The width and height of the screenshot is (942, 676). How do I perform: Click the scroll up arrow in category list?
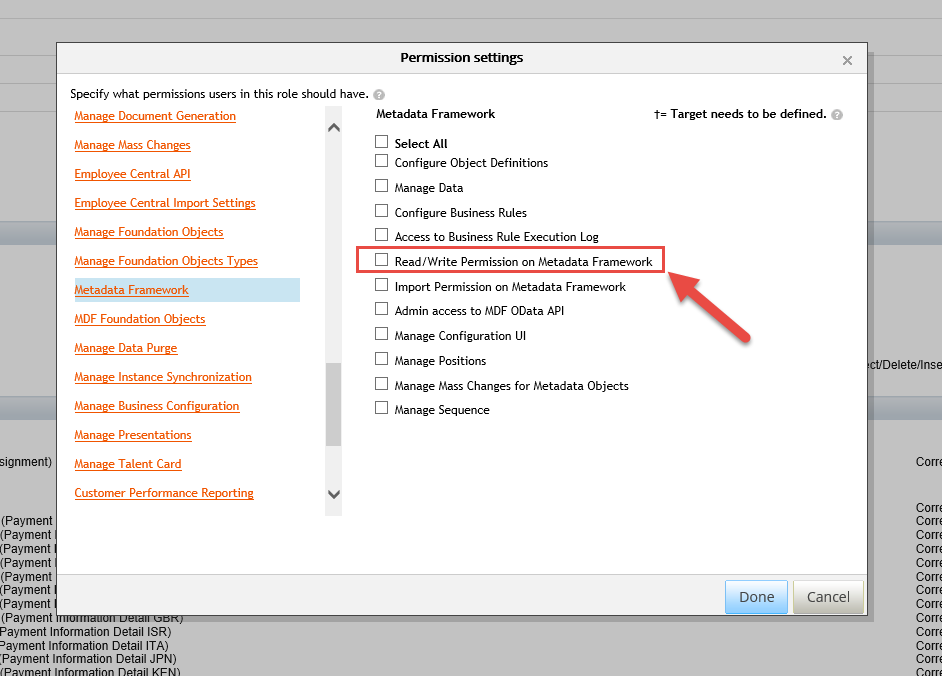pyautogui.click(x=334, y=127)
